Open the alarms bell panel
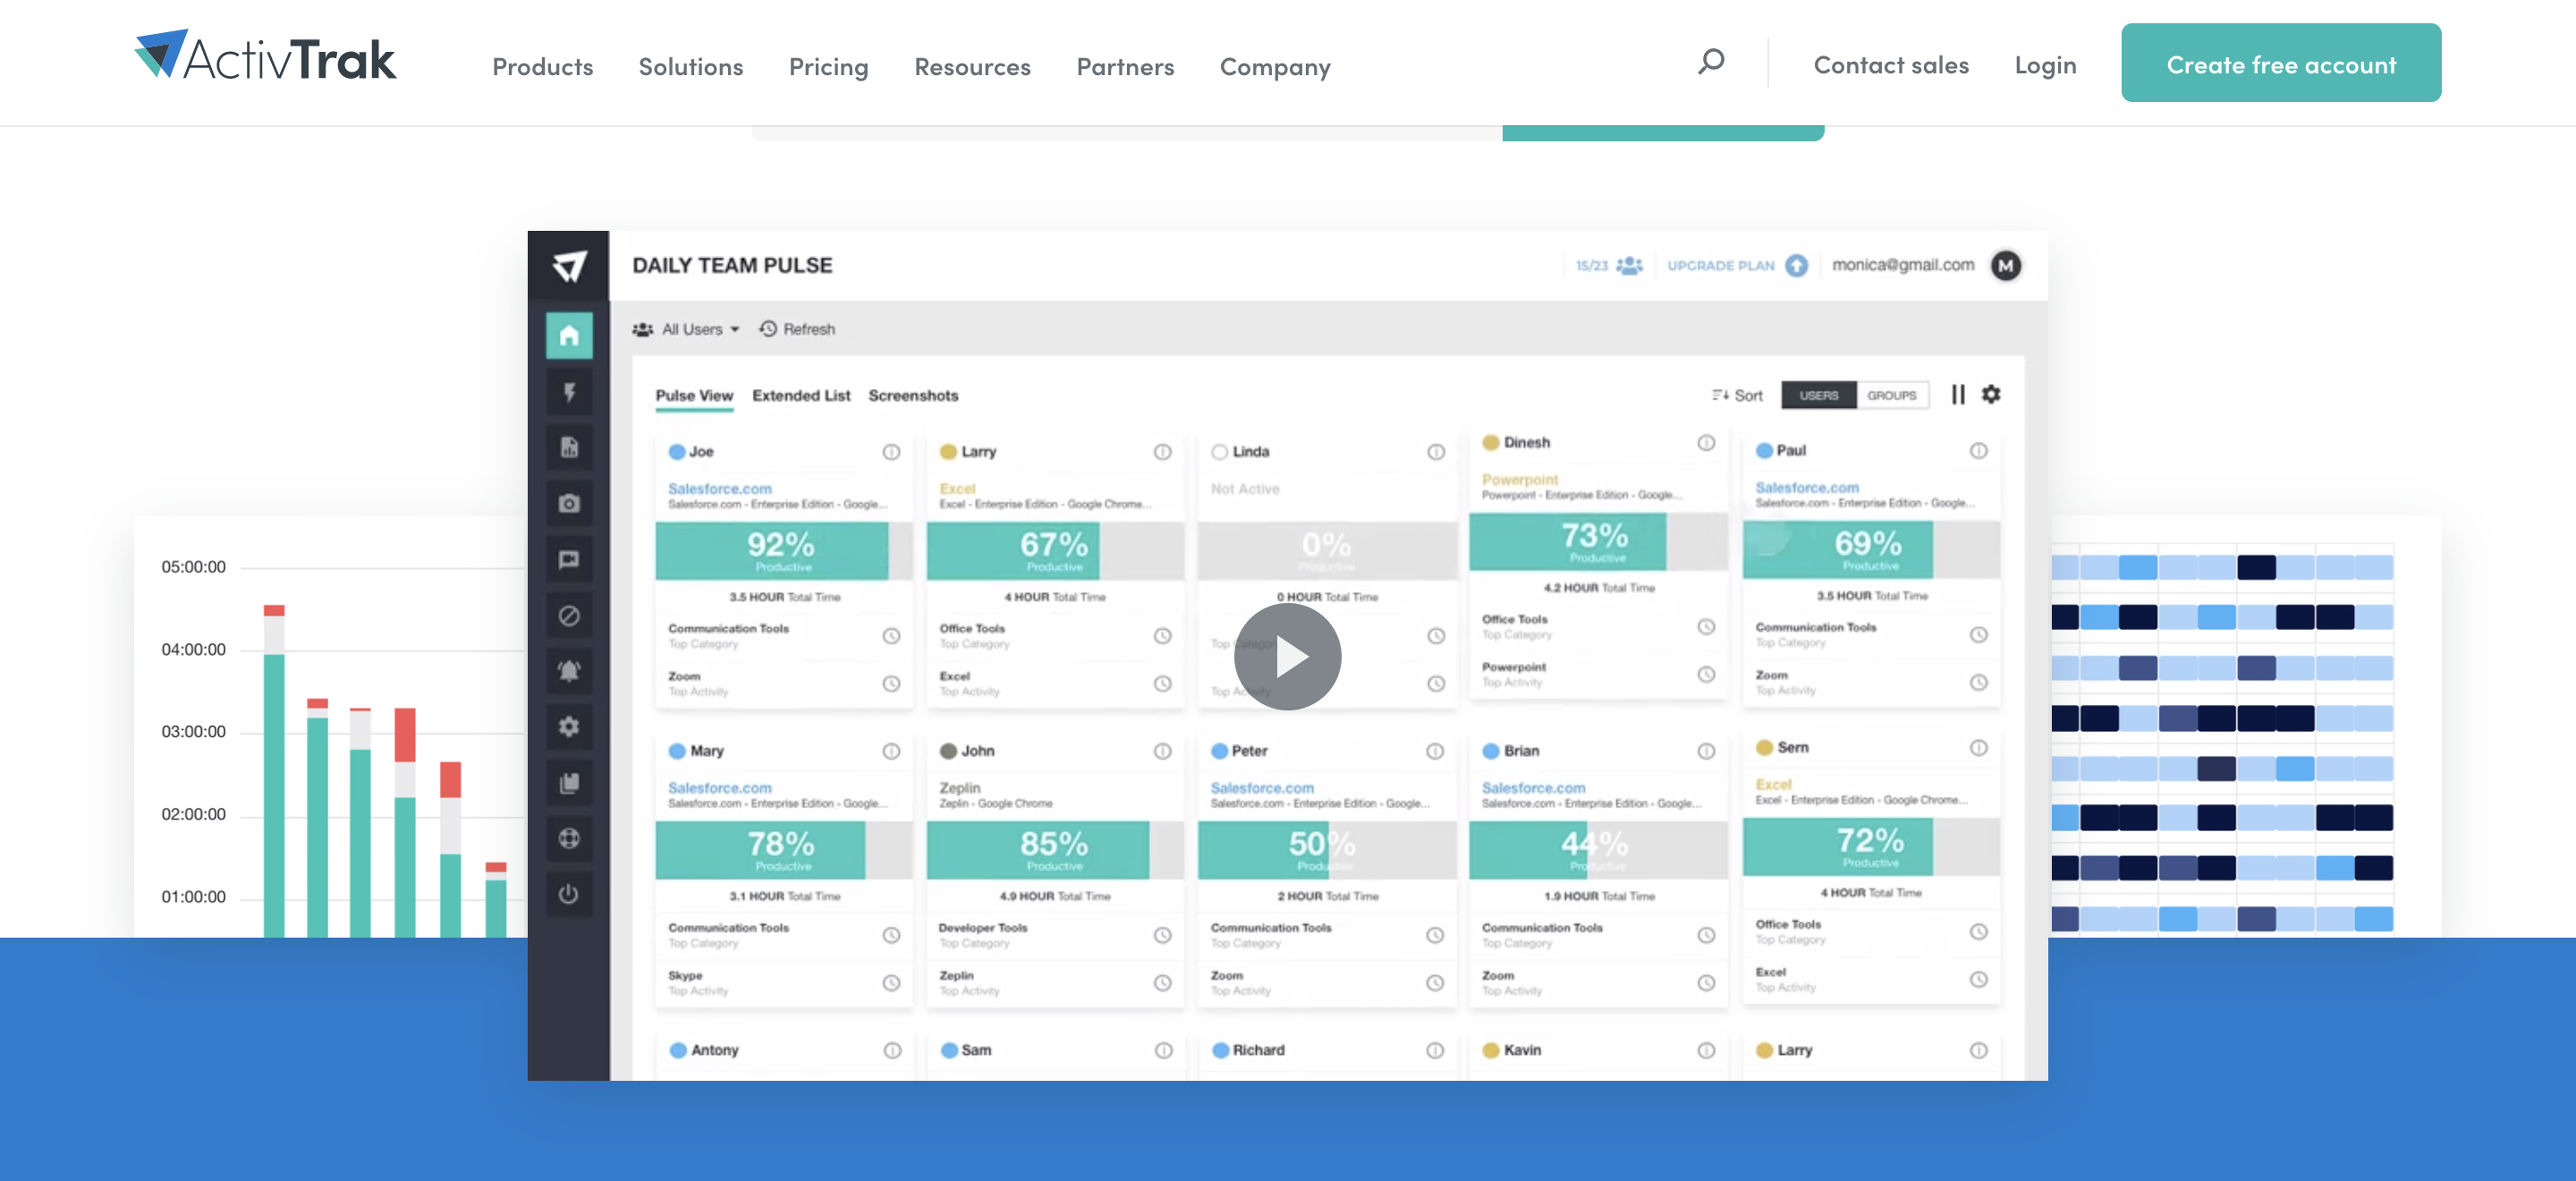 click(570, 671)
